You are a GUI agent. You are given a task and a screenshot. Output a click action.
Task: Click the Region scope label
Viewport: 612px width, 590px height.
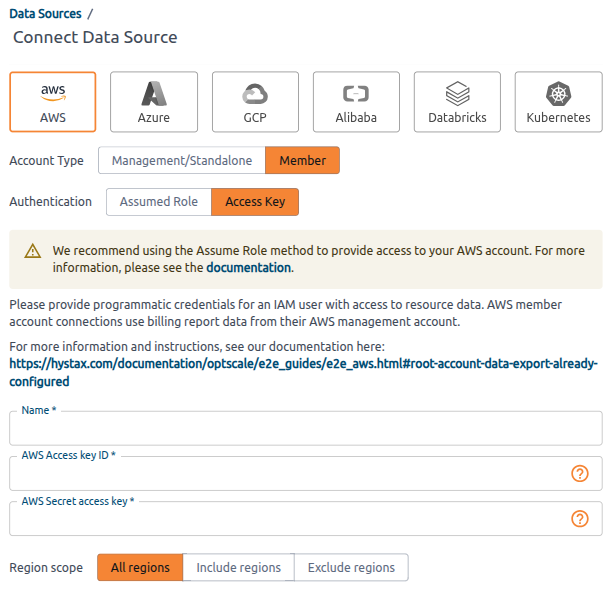click(x=46, y=568)
